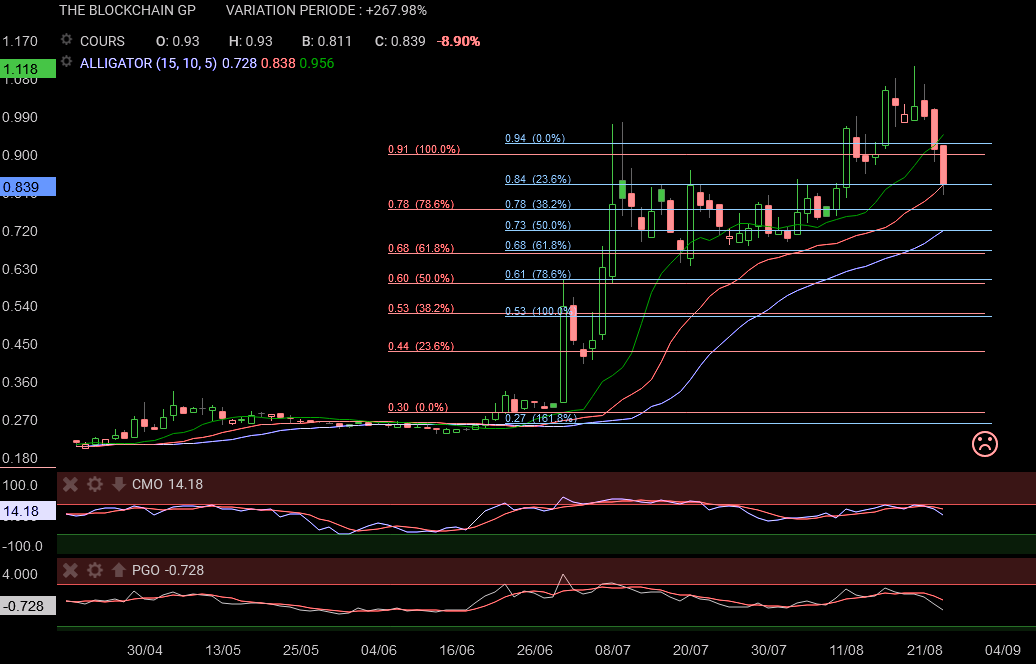Open PGO indicator settings gear
The height and width of the screenshot is (664, 1036).
pyautogui.click(x=94, y=570)
